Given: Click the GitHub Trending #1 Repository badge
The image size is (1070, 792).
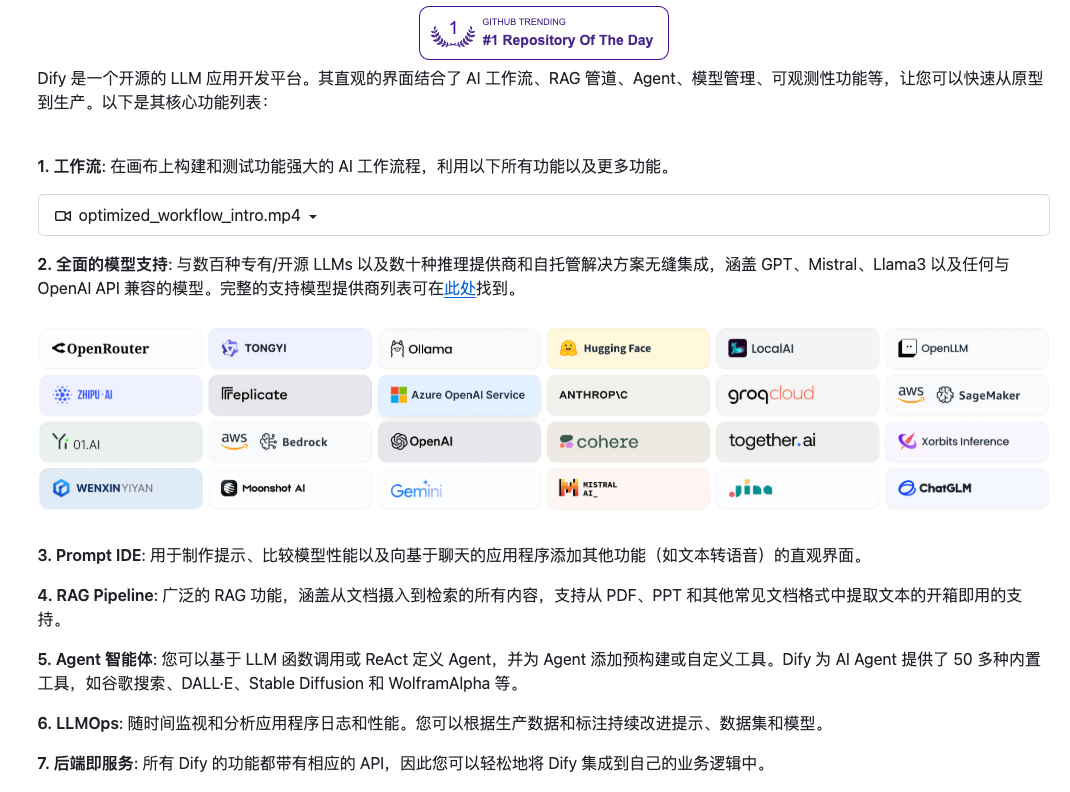Looking at the screenshot, I should [x=543, y=33].
